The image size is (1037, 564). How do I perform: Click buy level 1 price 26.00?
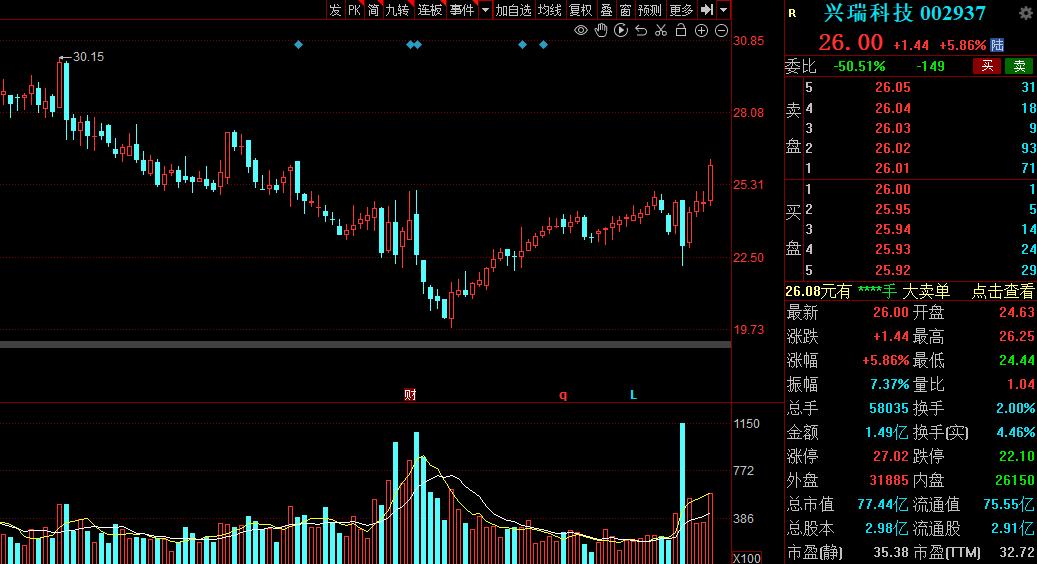coord(893,189)
